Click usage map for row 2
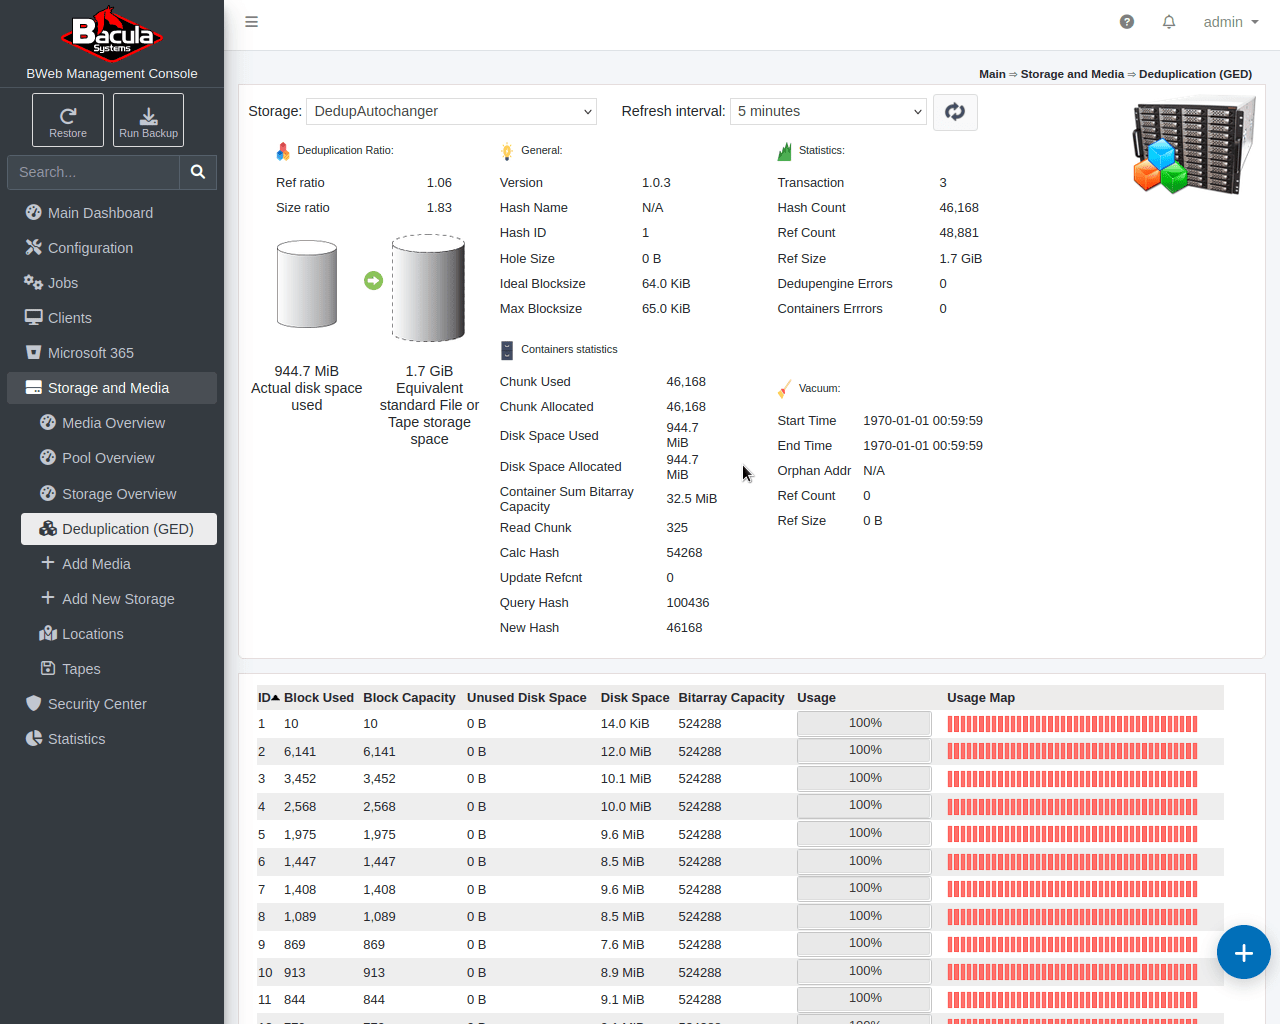Viewport: 1280px width, 1024px height. click(1072, 751)
